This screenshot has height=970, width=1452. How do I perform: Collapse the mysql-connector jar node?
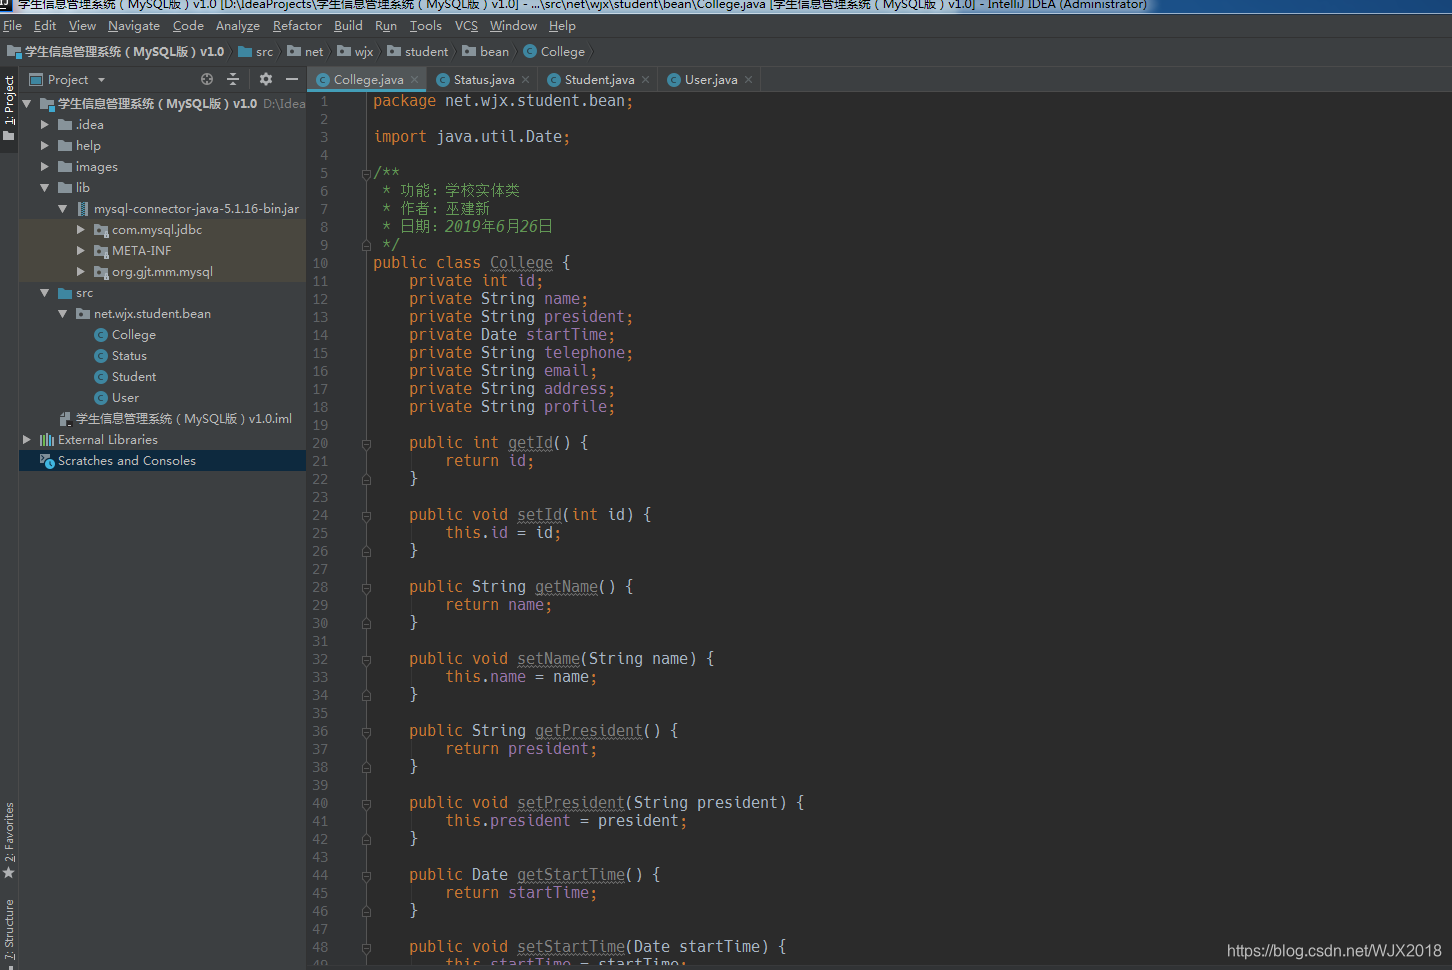tap(63, 209)
